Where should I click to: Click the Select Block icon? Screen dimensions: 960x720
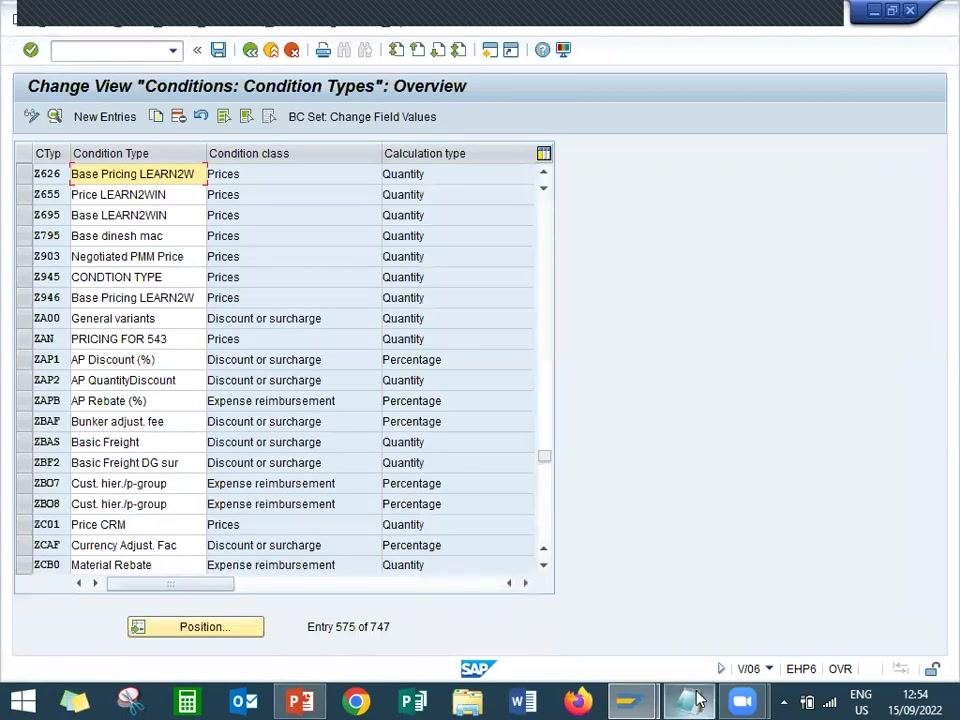[x=247, y=116]
